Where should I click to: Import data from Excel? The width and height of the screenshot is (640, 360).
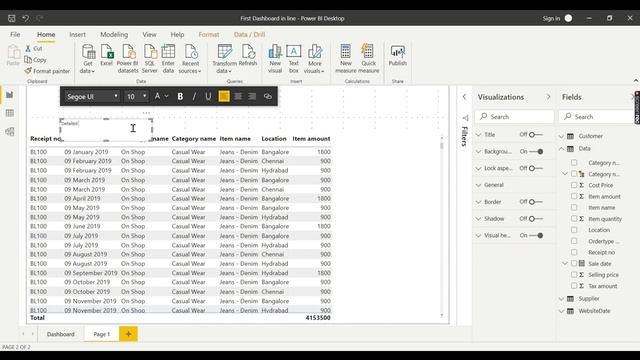[x=107, y=55]
